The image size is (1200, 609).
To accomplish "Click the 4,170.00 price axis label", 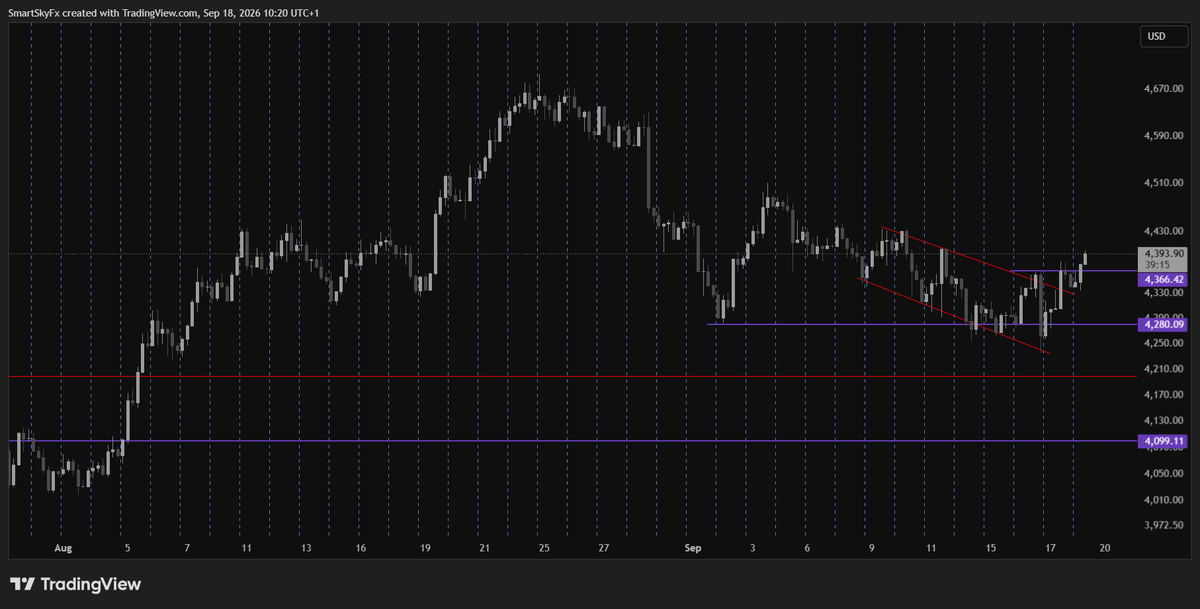I will pos(1163,395).
